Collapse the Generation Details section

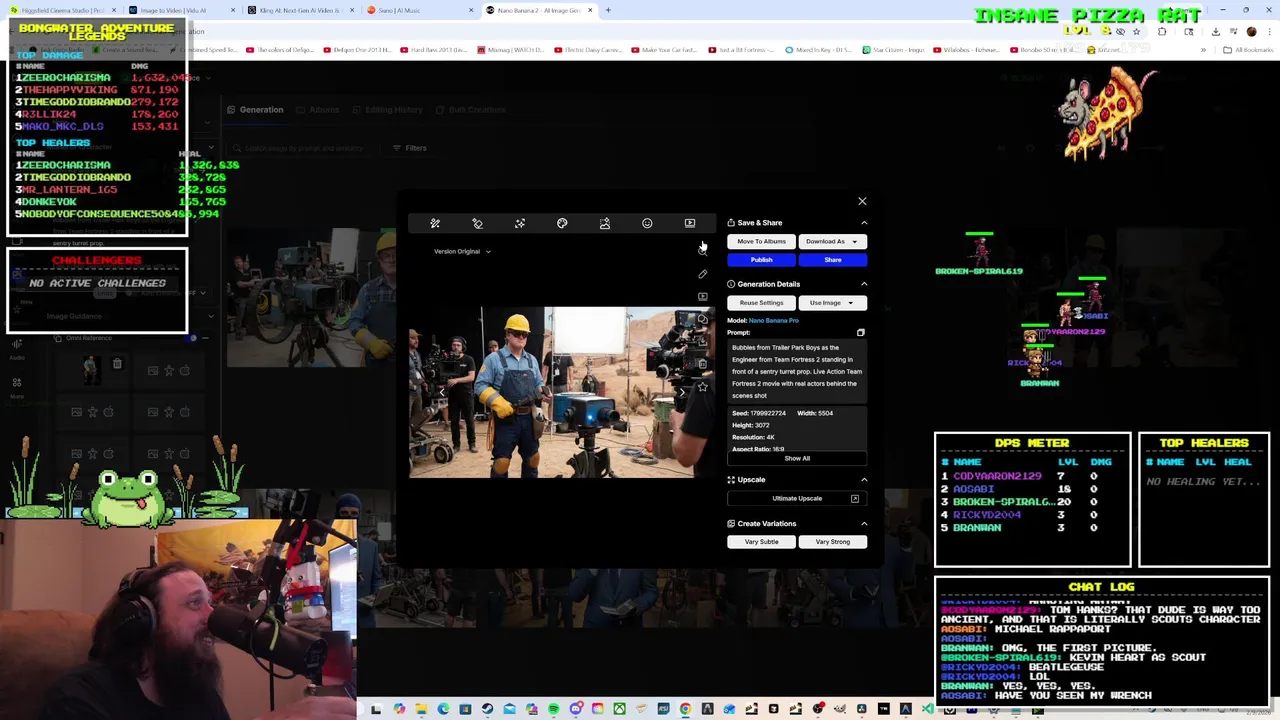(864, 284)
